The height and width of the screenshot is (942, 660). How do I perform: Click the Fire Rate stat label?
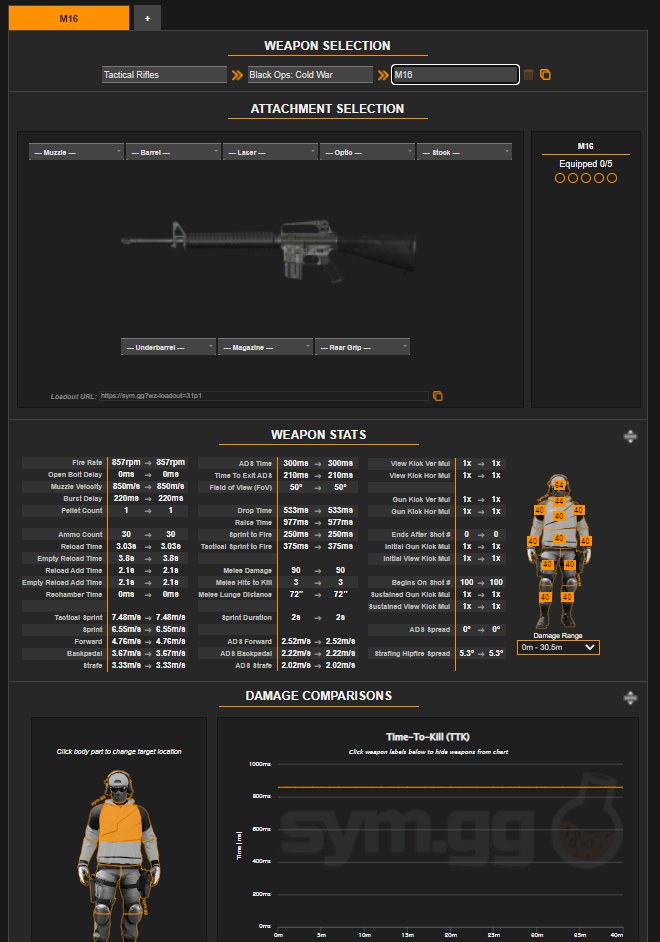[x=87, y=463]
